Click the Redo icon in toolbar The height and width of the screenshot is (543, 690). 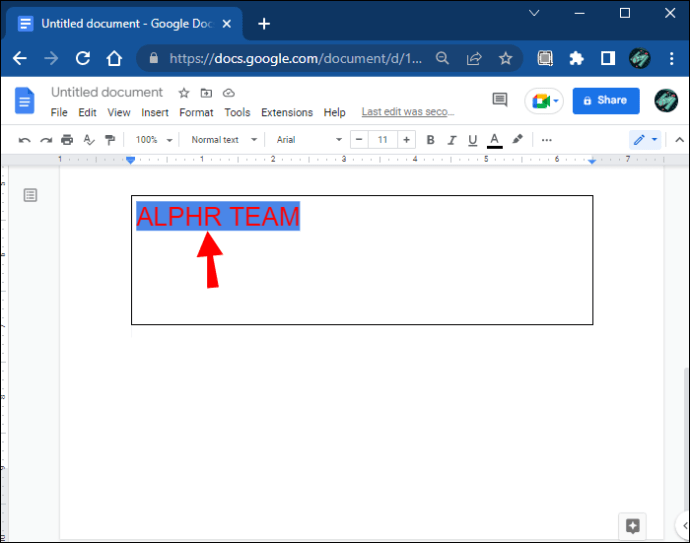point(46,140)
